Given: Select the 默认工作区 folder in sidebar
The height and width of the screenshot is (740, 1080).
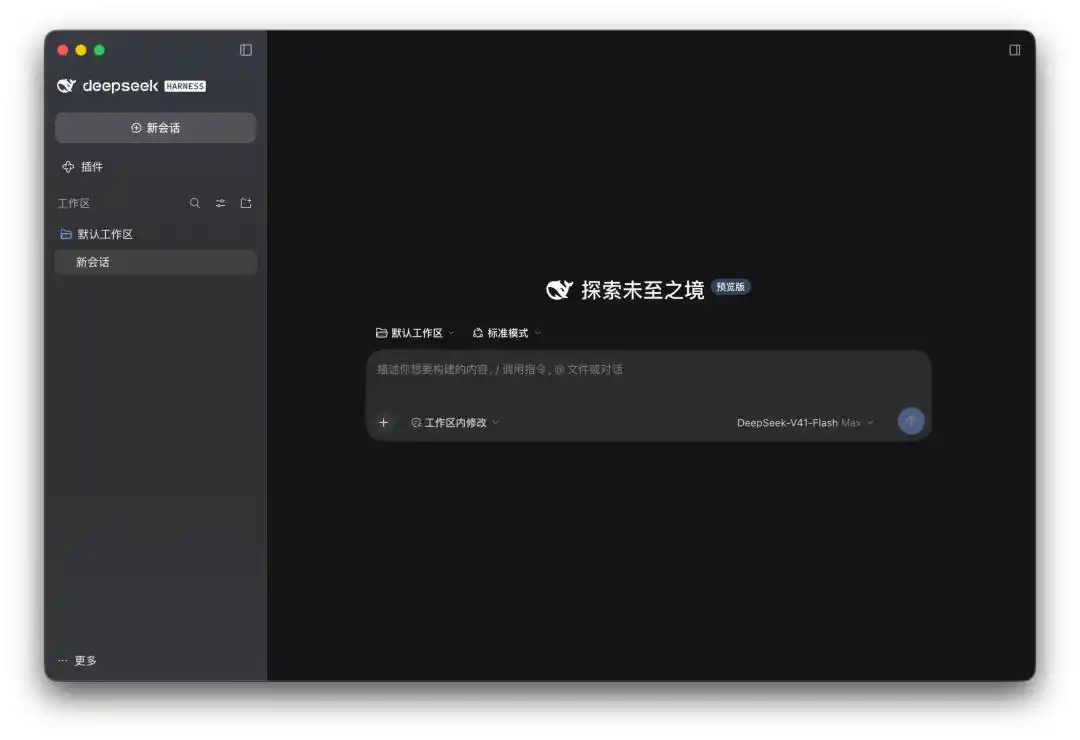Looking at the screenshot, I should pos(96,234).
